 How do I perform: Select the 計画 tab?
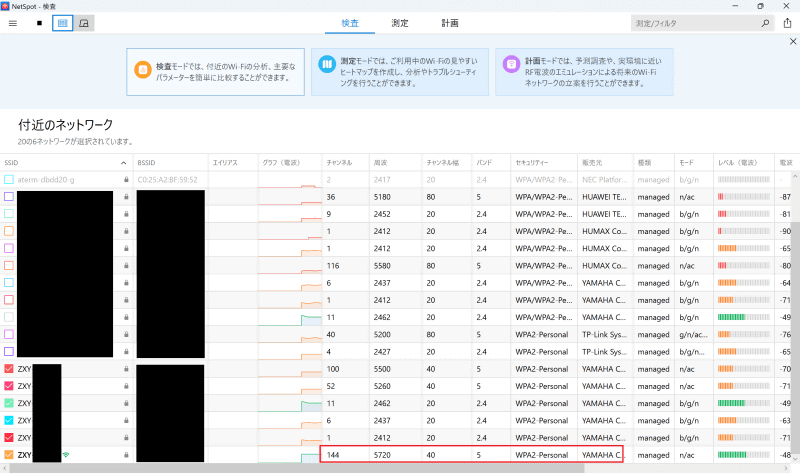(449, 23)
